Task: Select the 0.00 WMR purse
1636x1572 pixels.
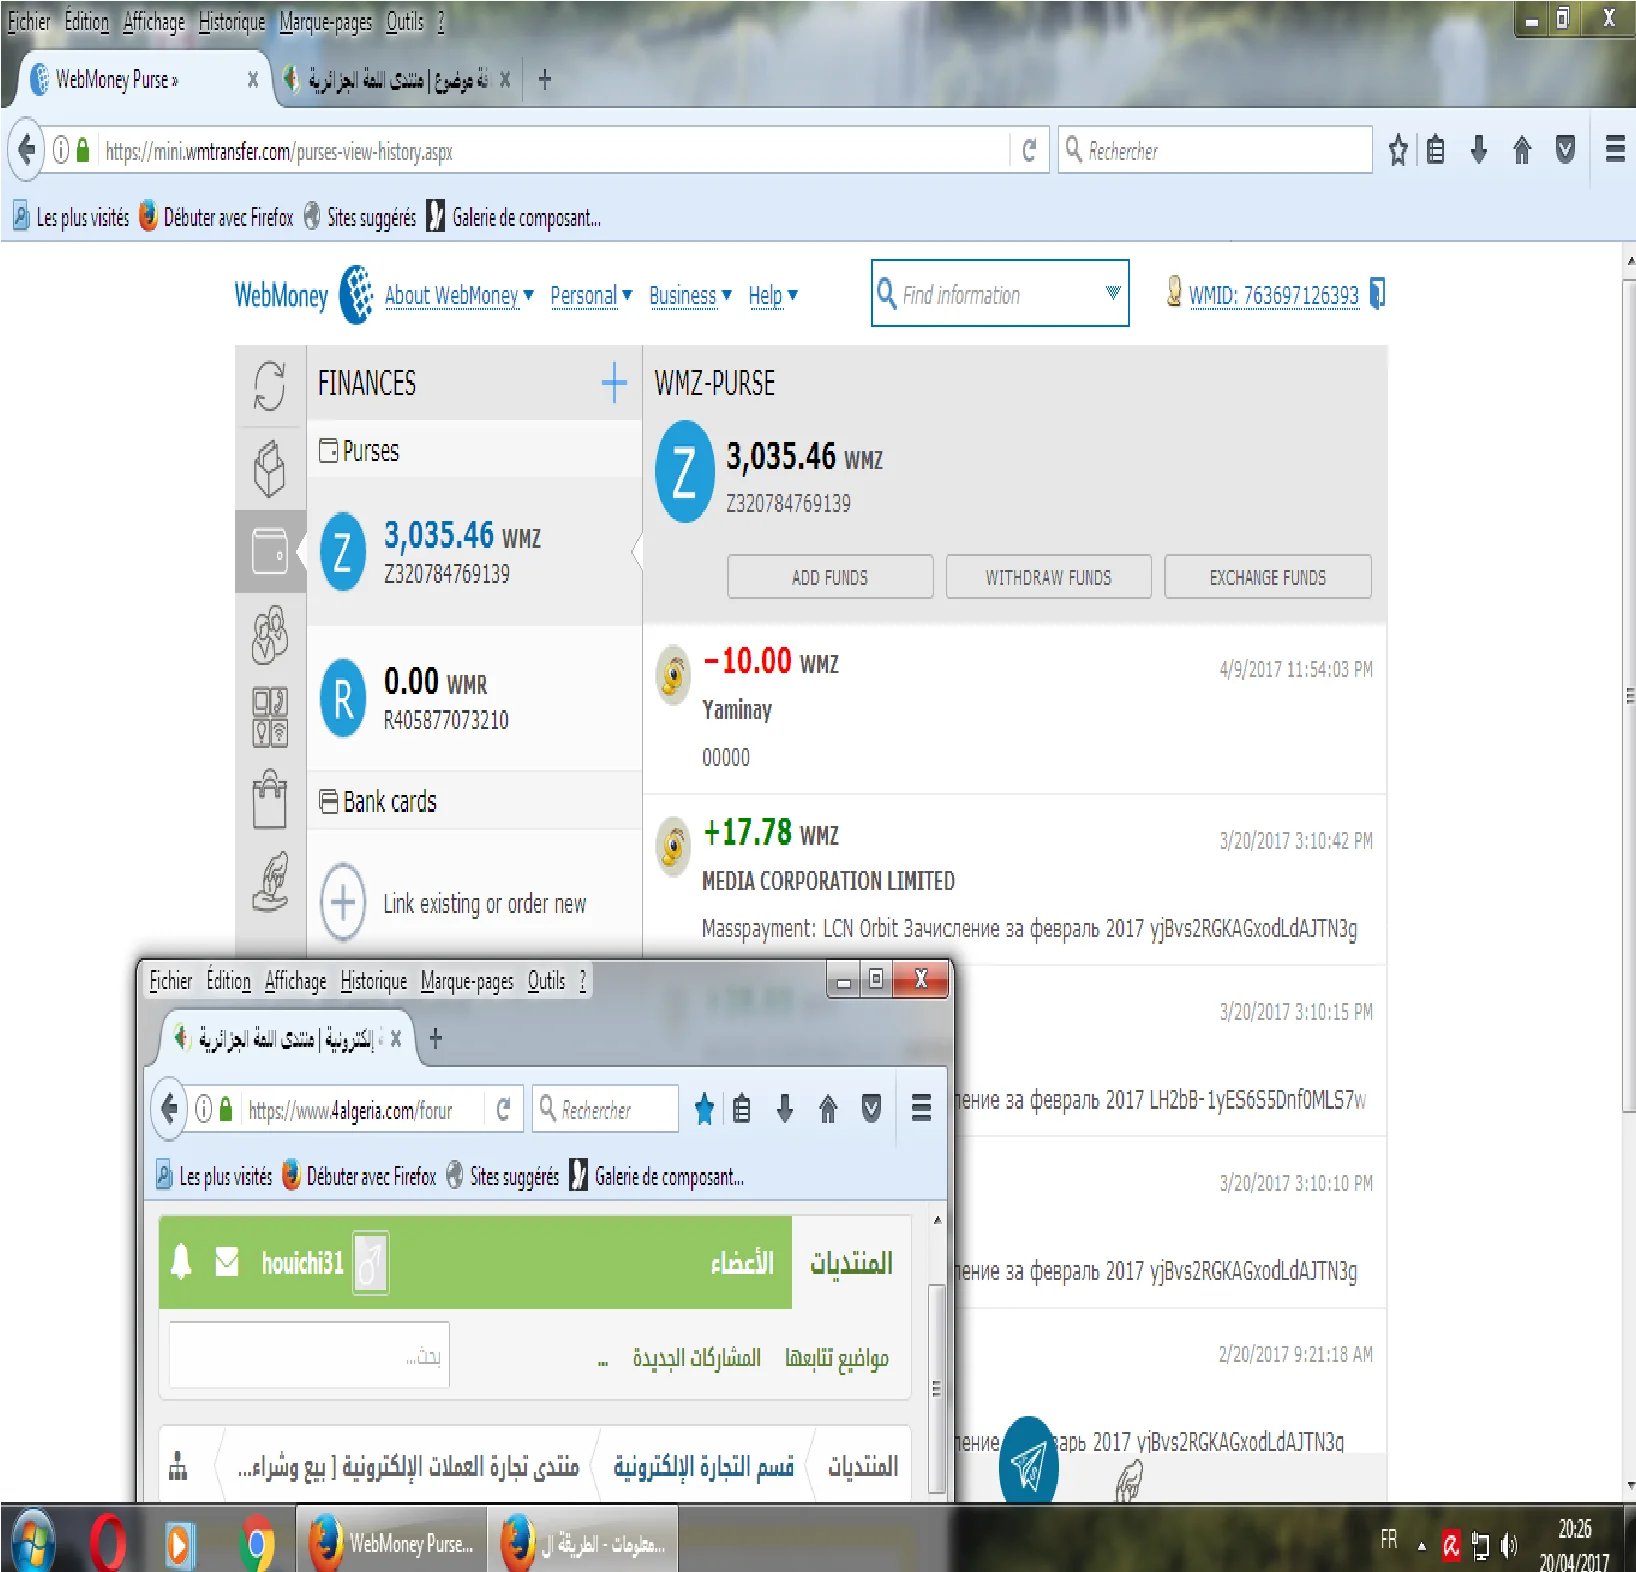Action: coord(445,698)
